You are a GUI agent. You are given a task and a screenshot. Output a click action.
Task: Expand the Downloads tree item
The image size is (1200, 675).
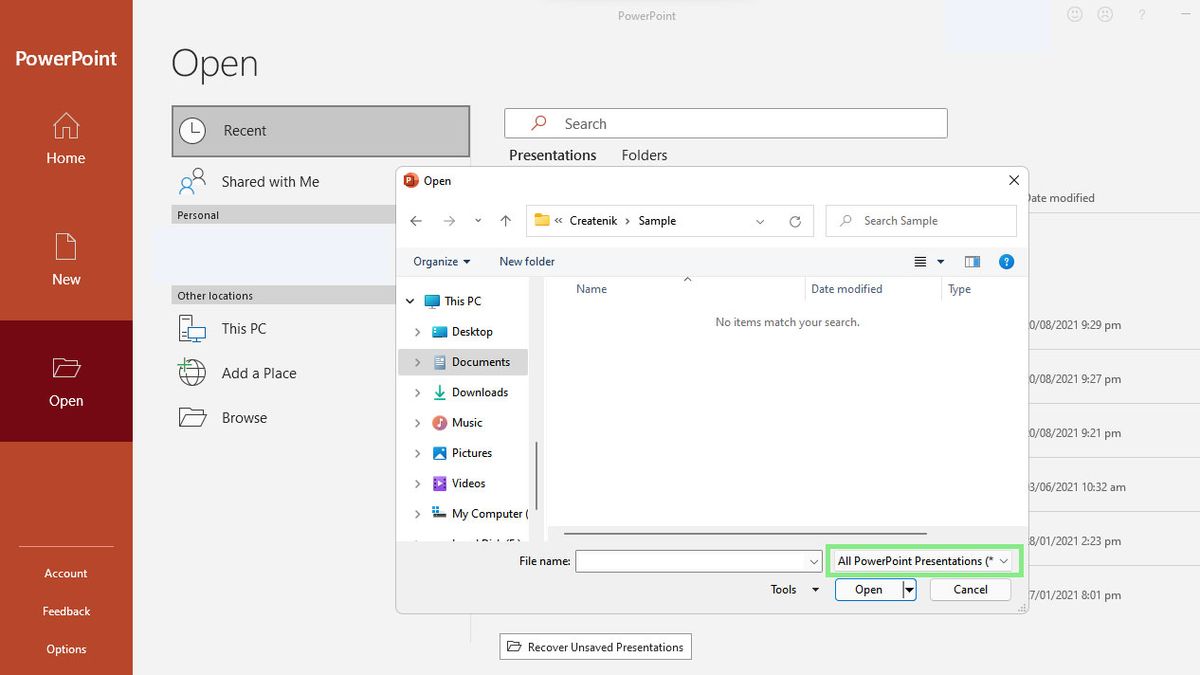(x=418, y=392)
